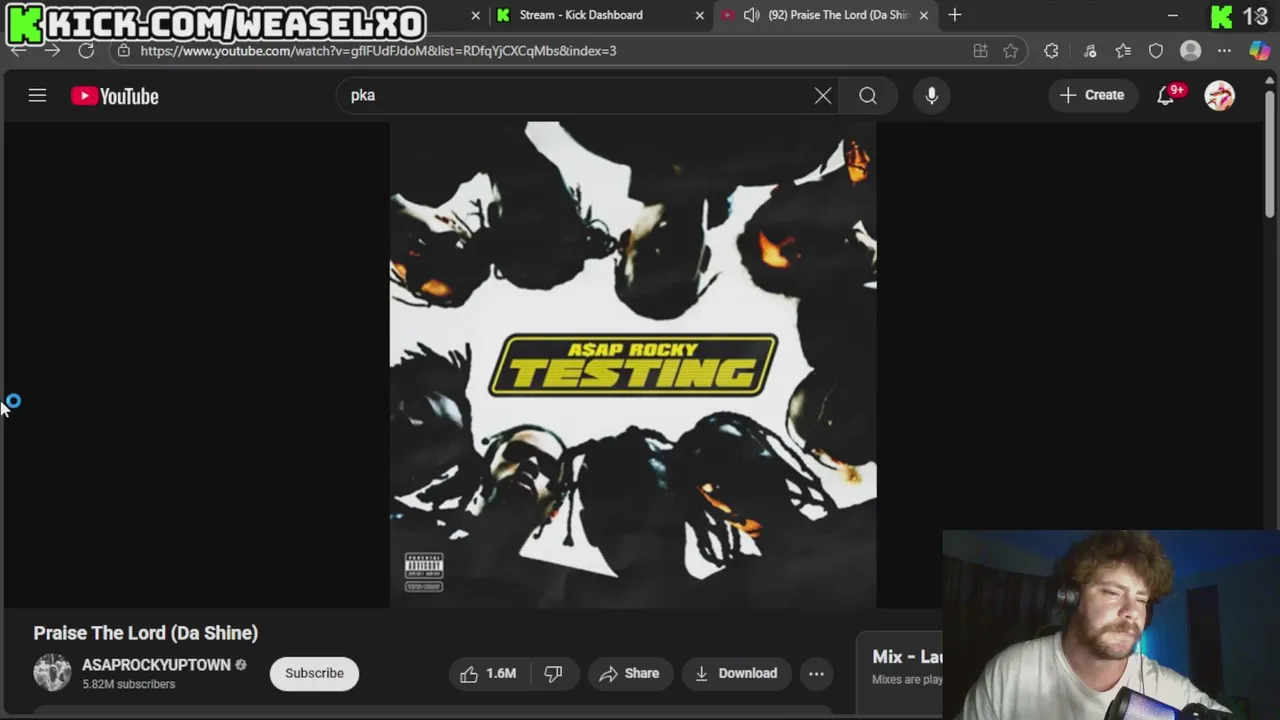Click the browser forward arrow
This screenshot has width=1280, height=720.
52,50
